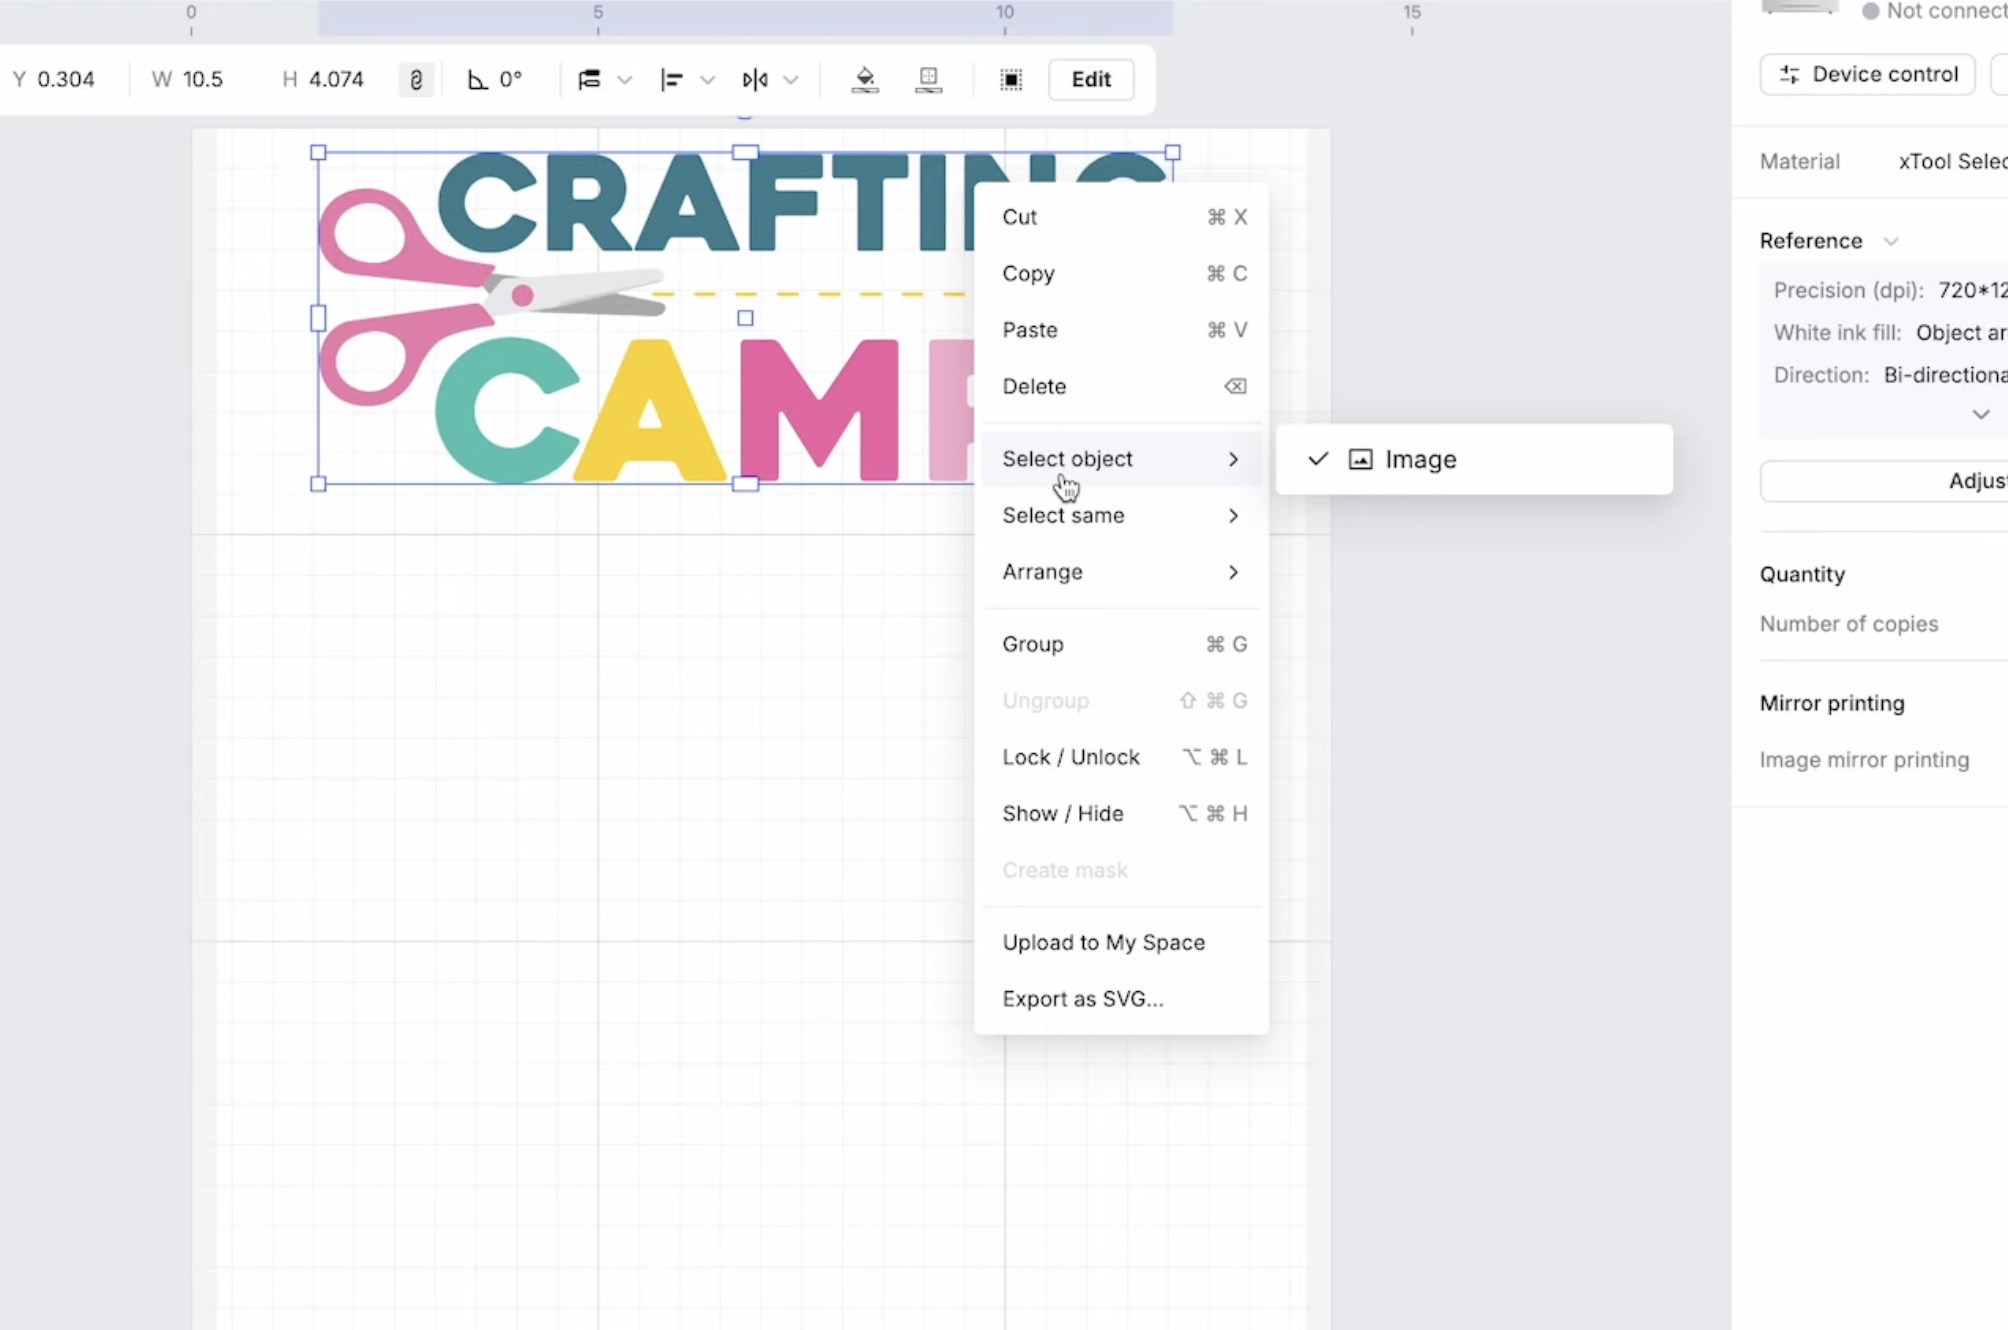Select Upload to My Space
Image resolution: width=2008 pixels, height=1330 pixels.
1103,941
